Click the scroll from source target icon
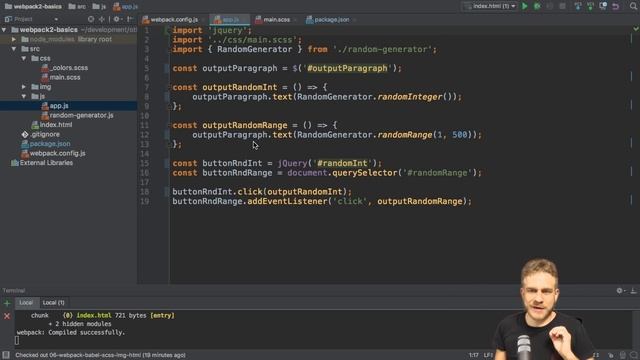Screen dimensions: 640x360 [x=91, y=19]
